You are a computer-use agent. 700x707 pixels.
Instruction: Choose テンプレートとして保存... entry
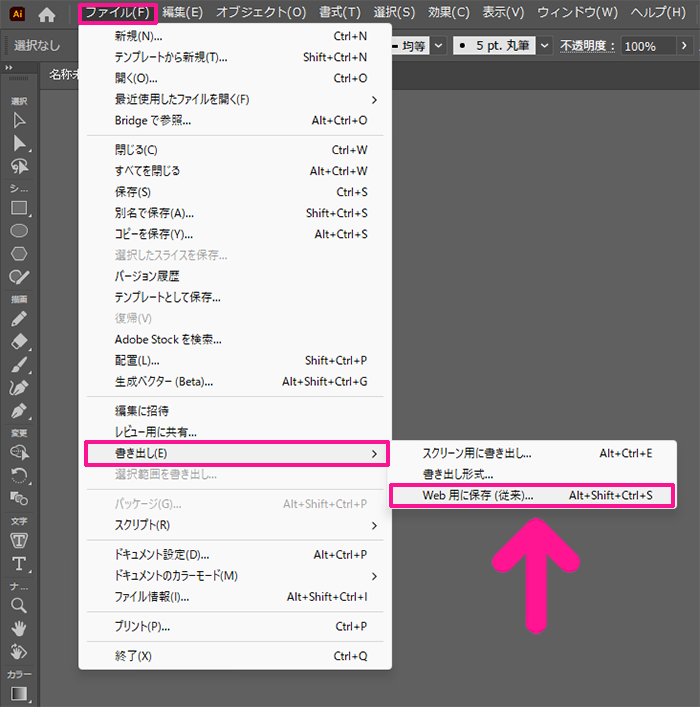tap(235, 297)
